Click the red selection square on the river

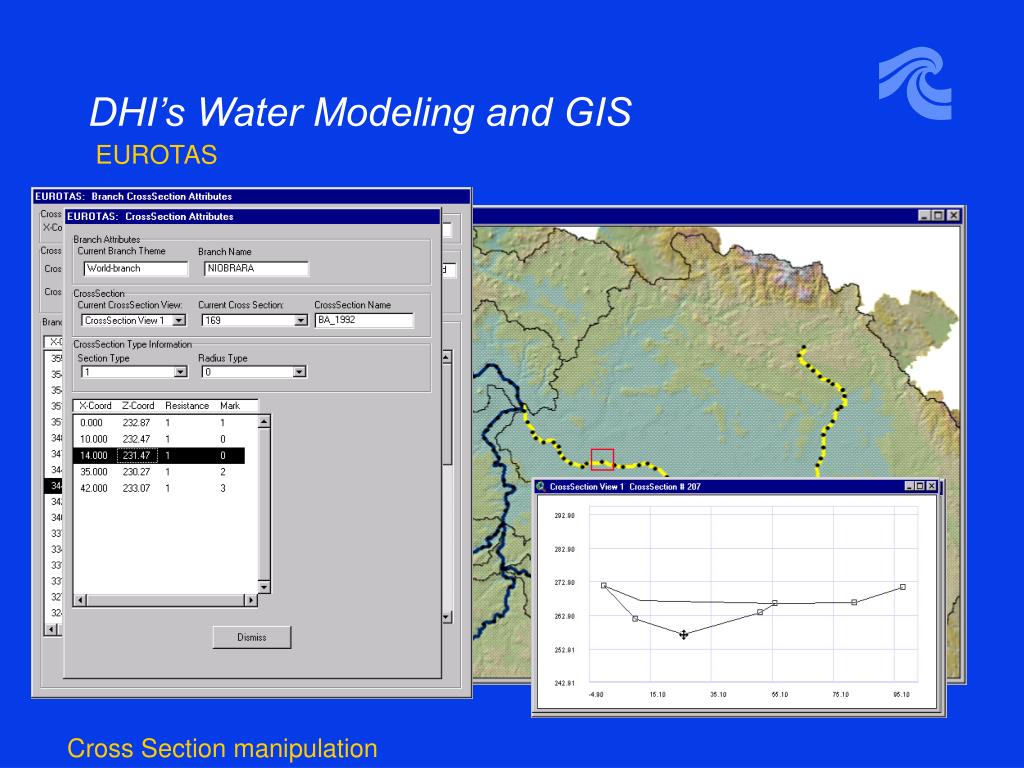coord(602,460)
